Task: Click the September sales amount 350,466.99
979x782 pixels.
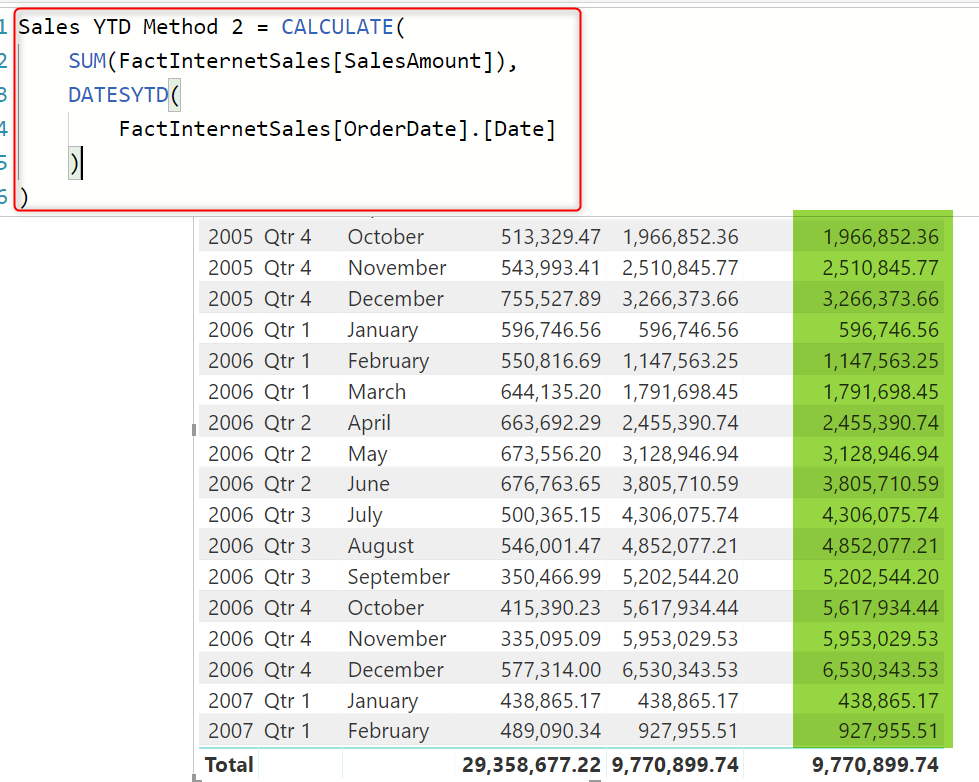Action: (550, 577)
